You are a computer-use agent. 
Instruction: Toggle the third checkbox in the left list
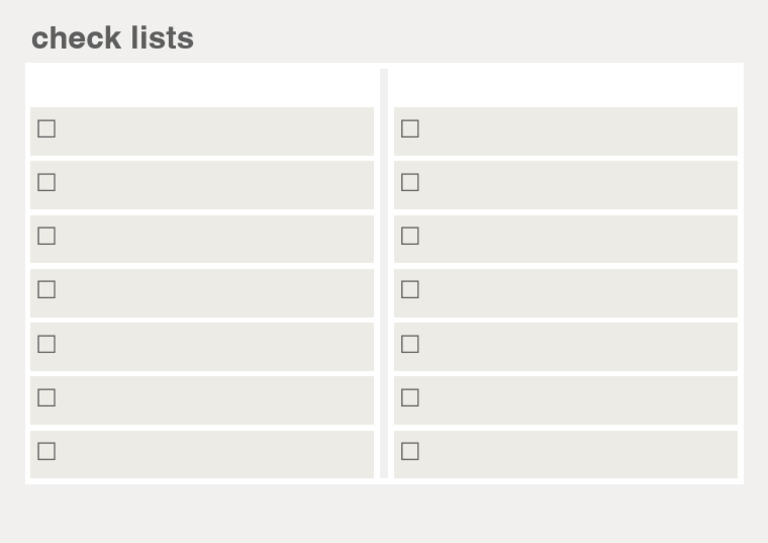(x=46, y=237)
